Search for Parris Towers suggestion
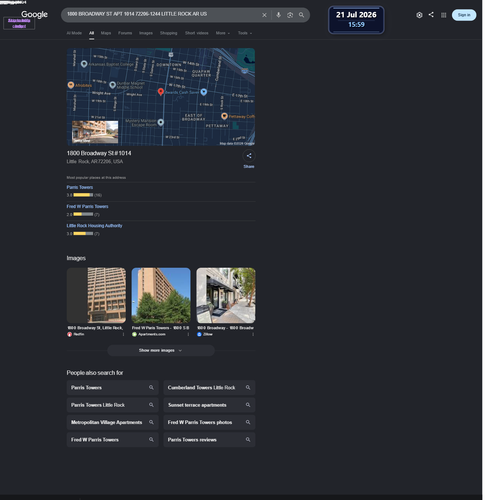Image resolution: width=488 pixels, height=500 pixels. [x=113, y=387]
